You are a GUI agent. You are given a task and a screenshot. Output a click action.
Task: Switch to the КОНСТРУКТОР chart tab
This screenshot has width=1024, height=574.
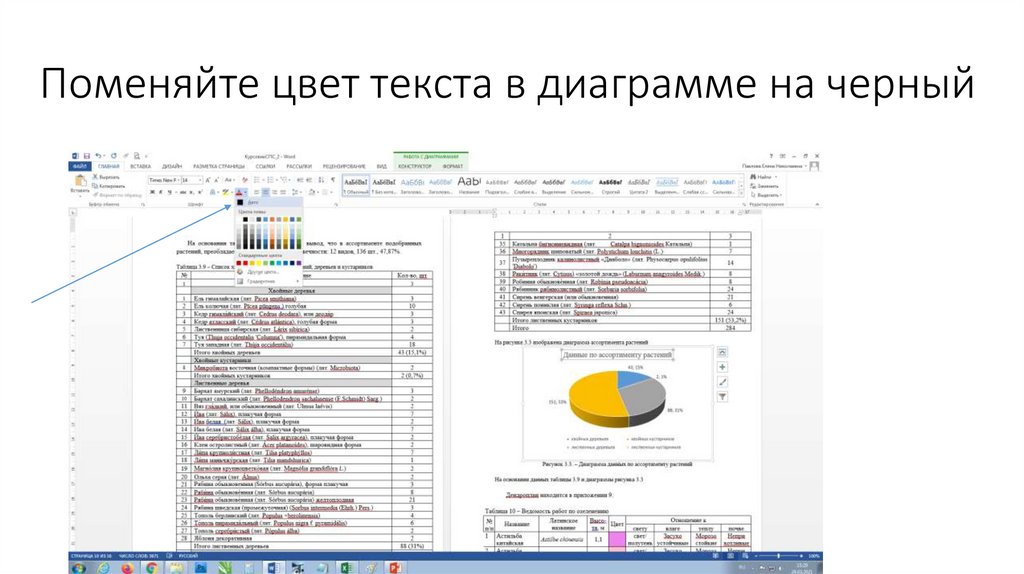click(415, 167)
